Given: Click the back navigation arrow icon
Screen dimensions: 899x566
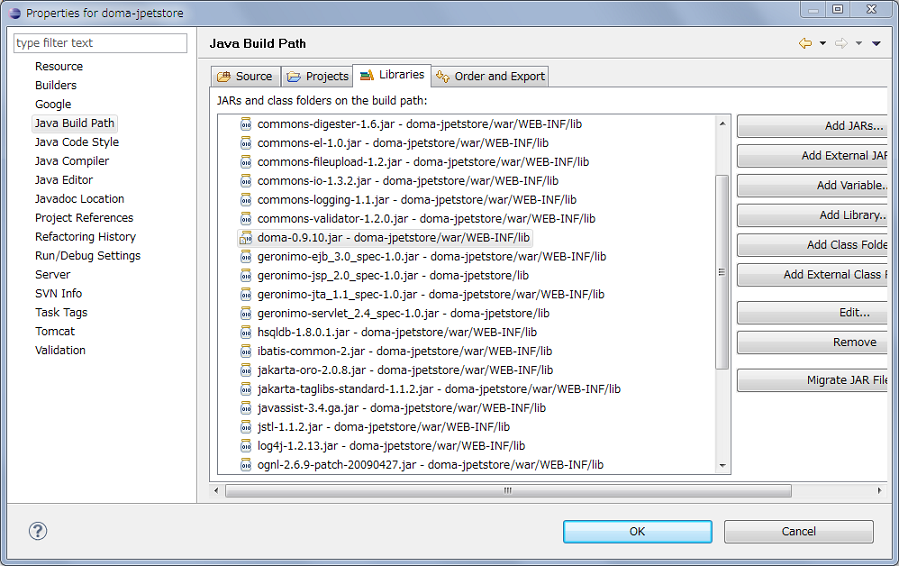Looking at the screenshot, I should [805, 43].
